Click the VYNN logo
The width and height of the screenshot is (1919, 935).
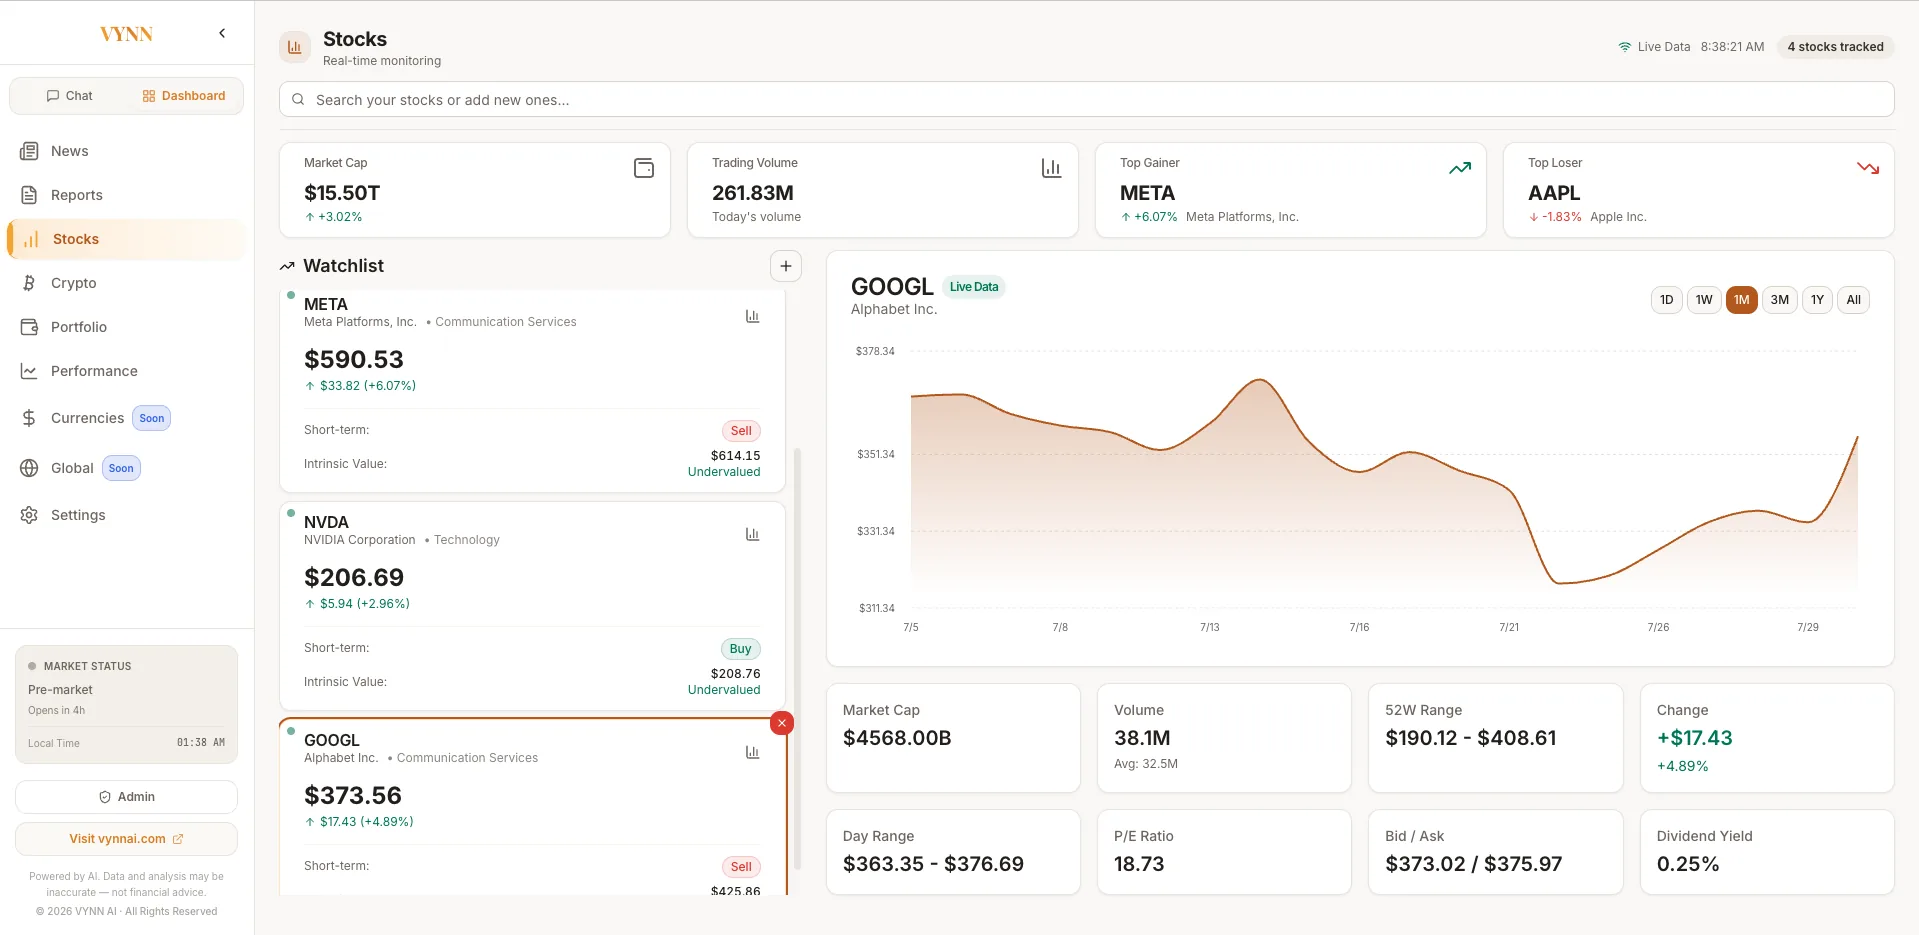(x=126, y=34)
